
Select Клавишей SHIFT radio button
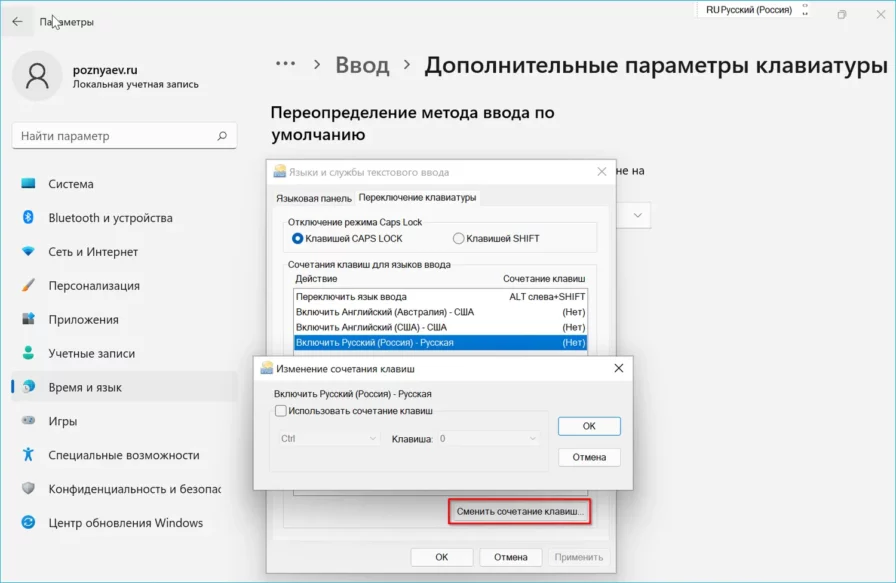458,238
